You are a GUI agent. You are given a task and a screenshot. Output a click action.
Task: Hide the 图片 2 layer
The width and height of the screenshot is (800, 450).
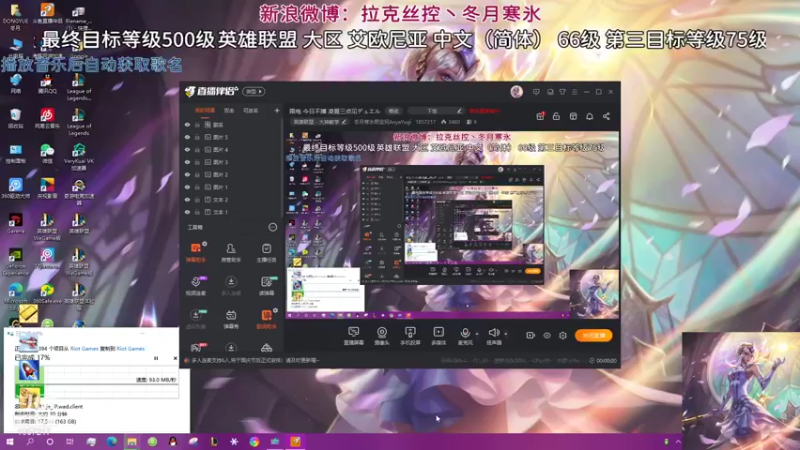(x=187, y=174)
